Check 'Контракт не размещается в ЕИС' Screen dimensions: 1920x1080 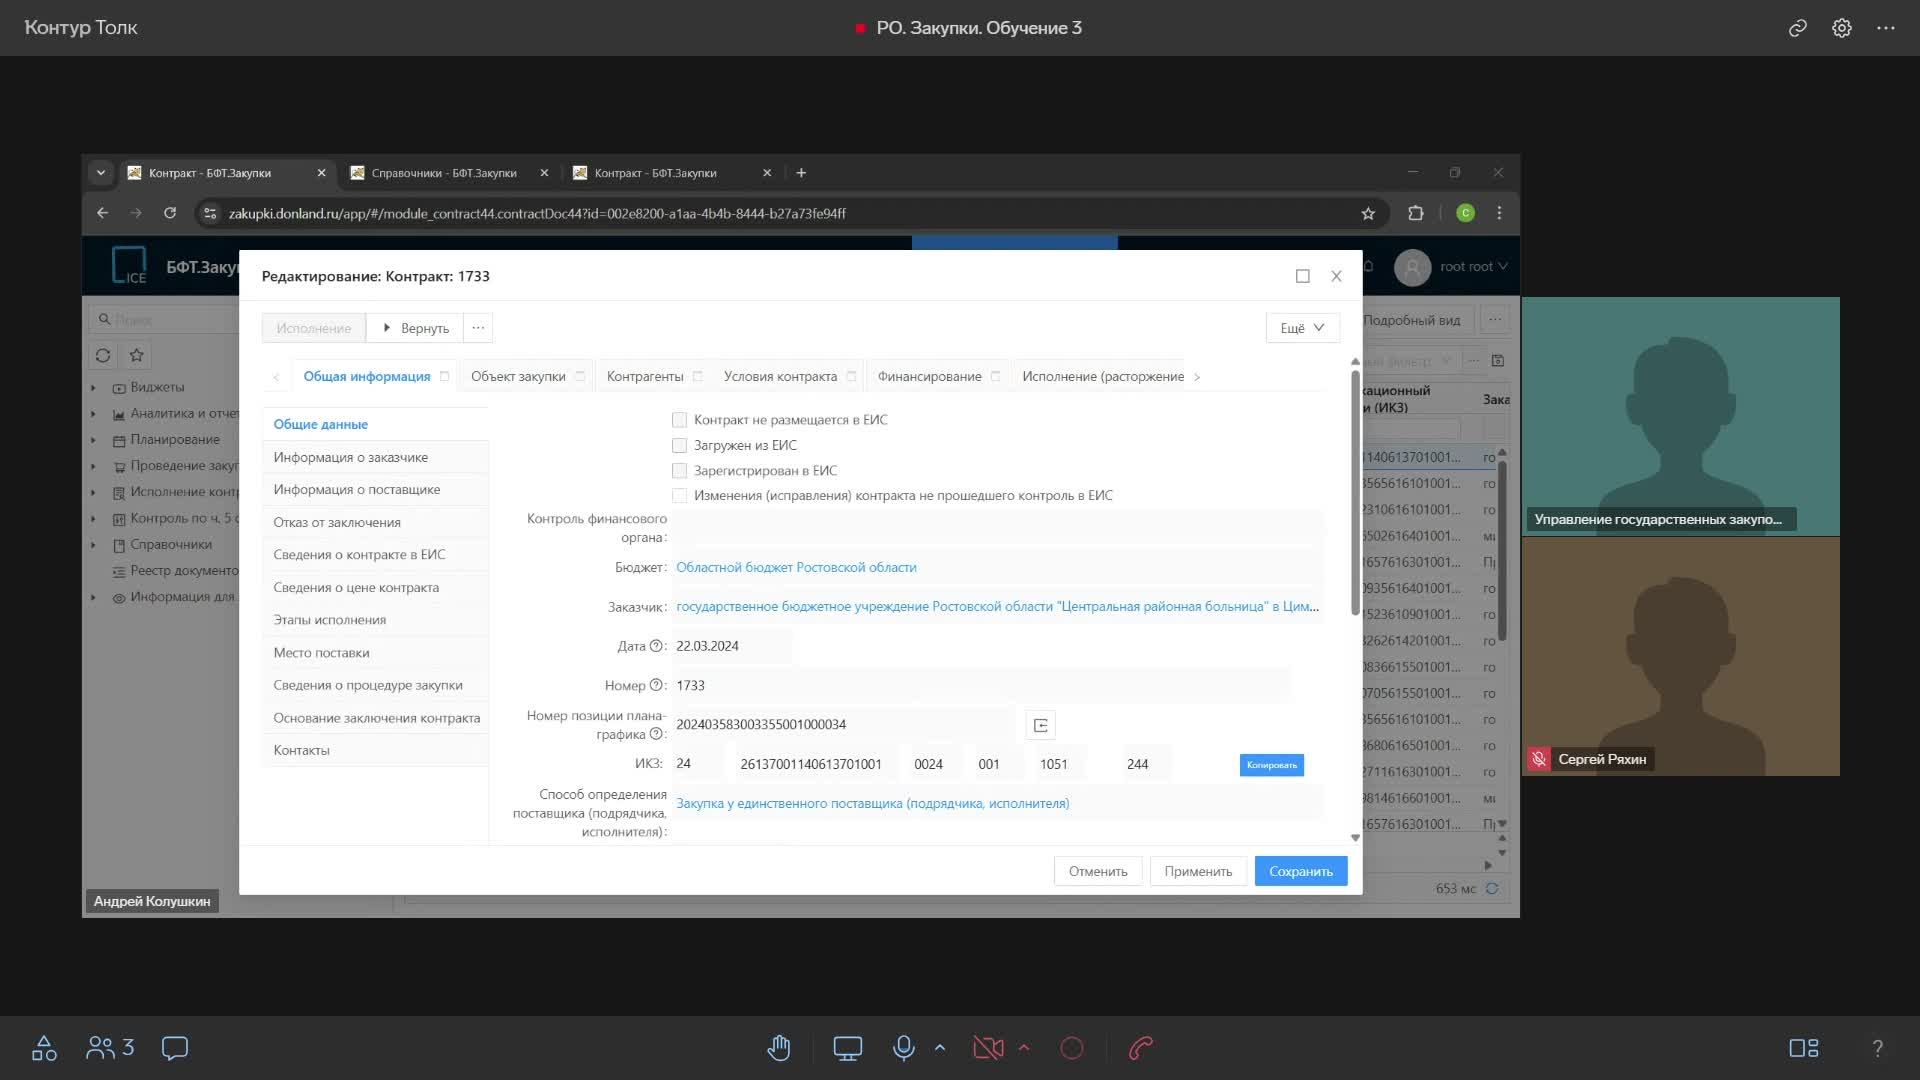coord(680,420)
